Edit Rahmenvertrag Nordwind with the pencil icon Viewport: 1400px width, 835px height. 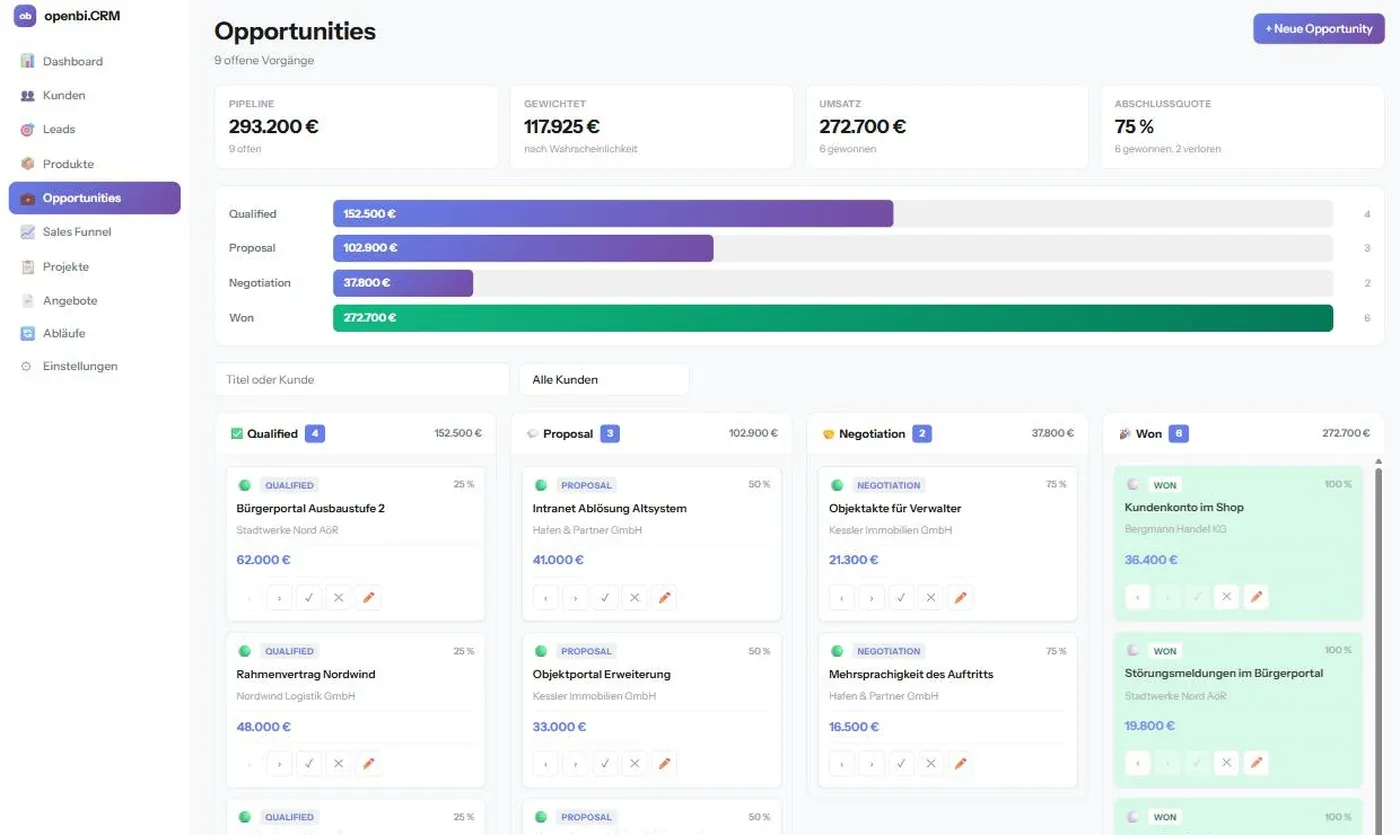pos(368,763)
